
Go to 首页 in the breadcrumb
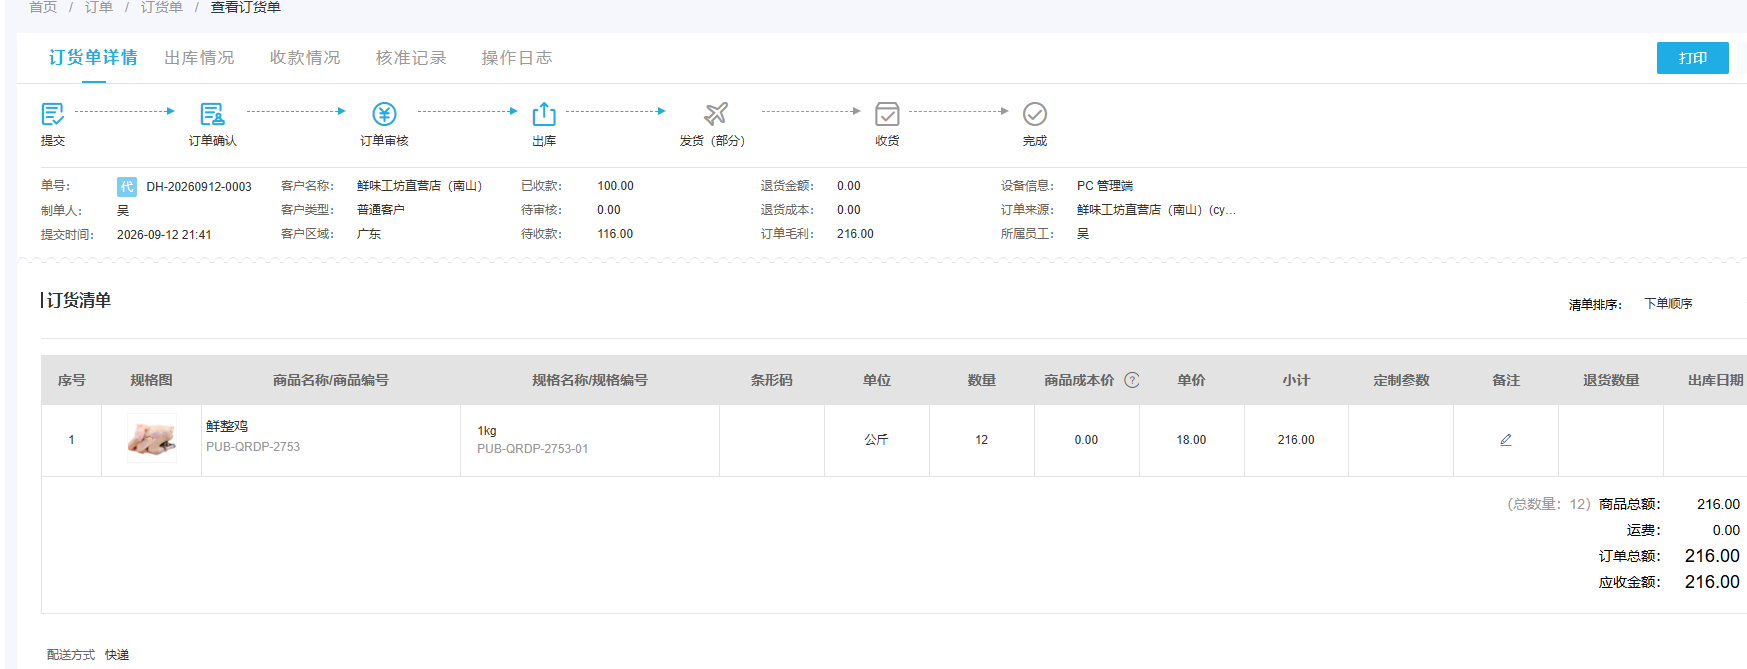[x=43, y=7]
